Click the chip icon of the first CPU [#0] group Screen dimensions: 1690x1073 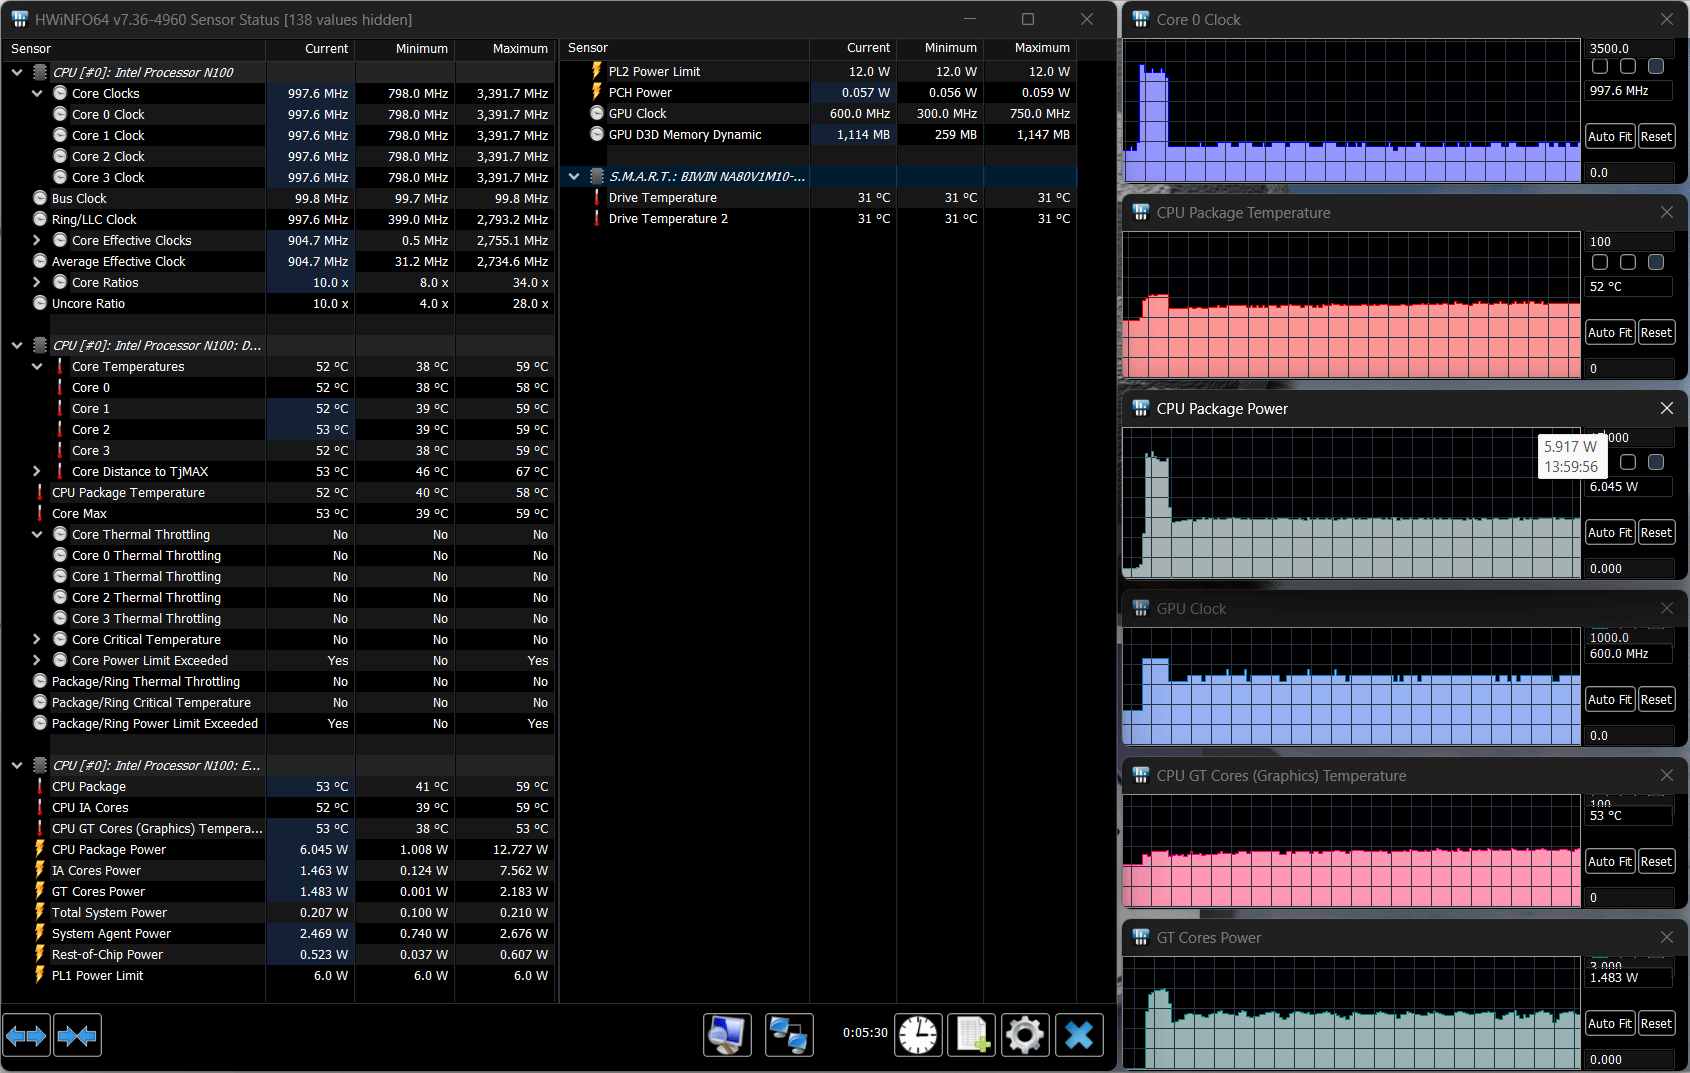[40, 72]
